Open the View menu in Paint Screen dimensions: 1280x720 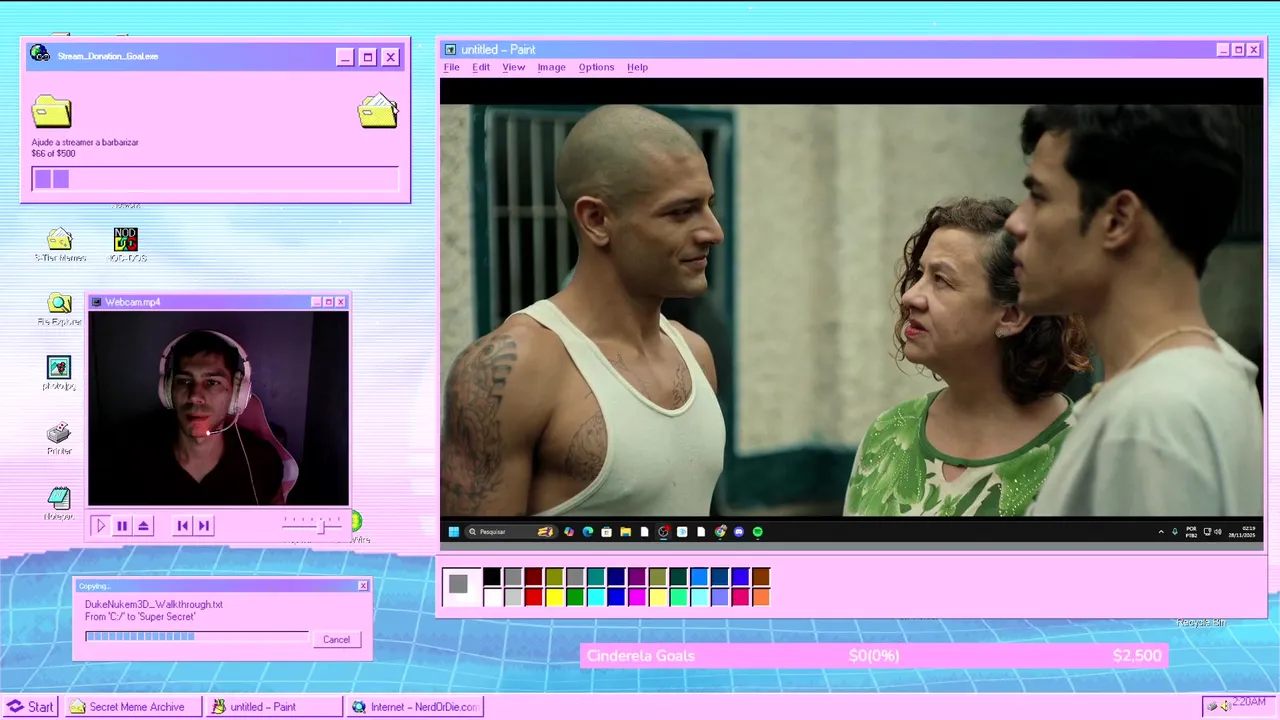click(514, 67)
